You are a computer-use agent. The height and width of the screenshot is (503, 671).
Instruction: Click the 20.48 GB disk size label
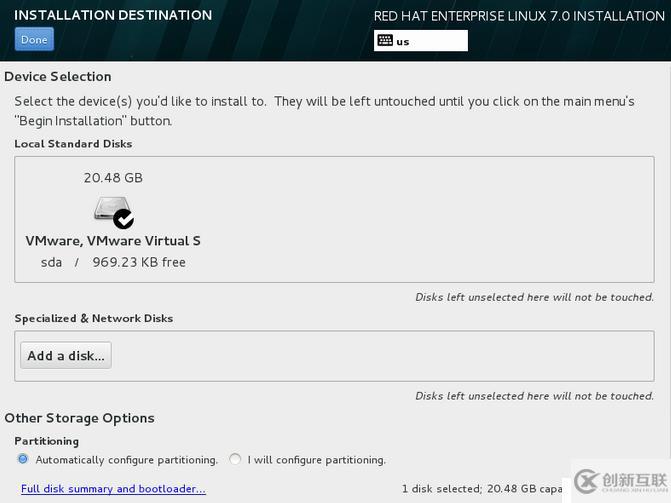113,178
